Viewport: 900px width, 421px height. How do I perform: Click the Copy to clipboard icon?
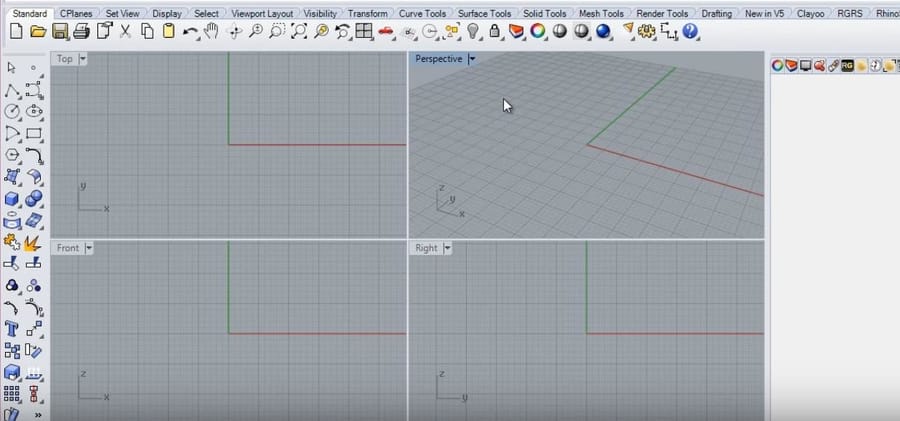(148, 32)
